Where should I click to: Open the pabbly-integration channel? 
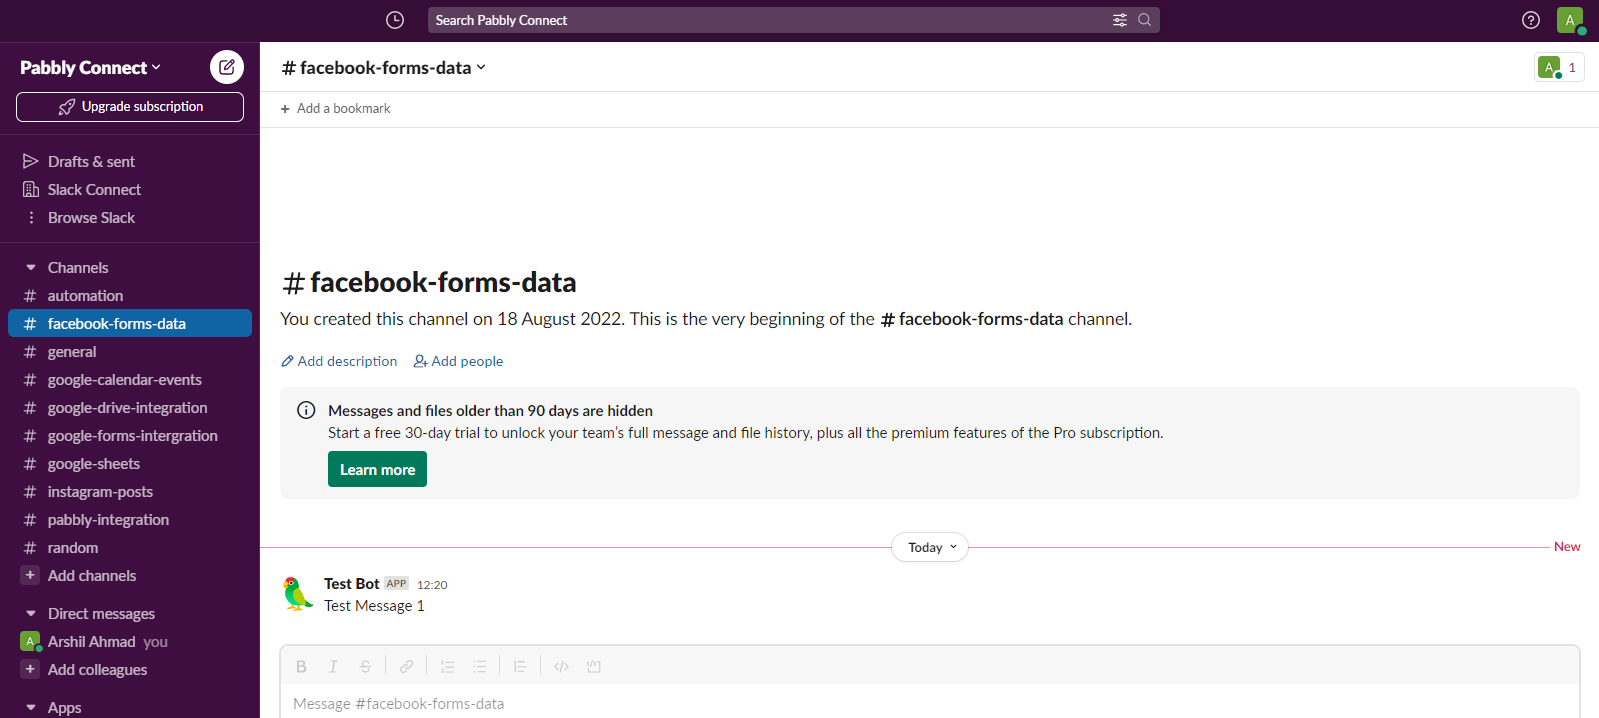130,519
